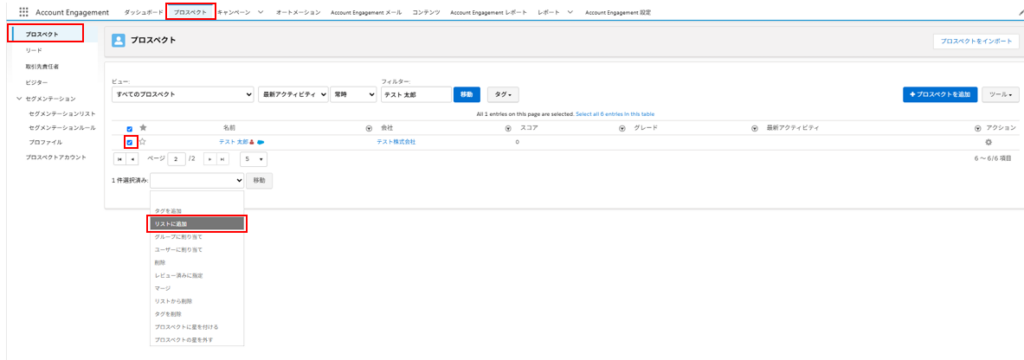The width and height of the screenshot is (1024, 360).
Task: Open the テスト株式会社 company link
Action: click(396, 142)
